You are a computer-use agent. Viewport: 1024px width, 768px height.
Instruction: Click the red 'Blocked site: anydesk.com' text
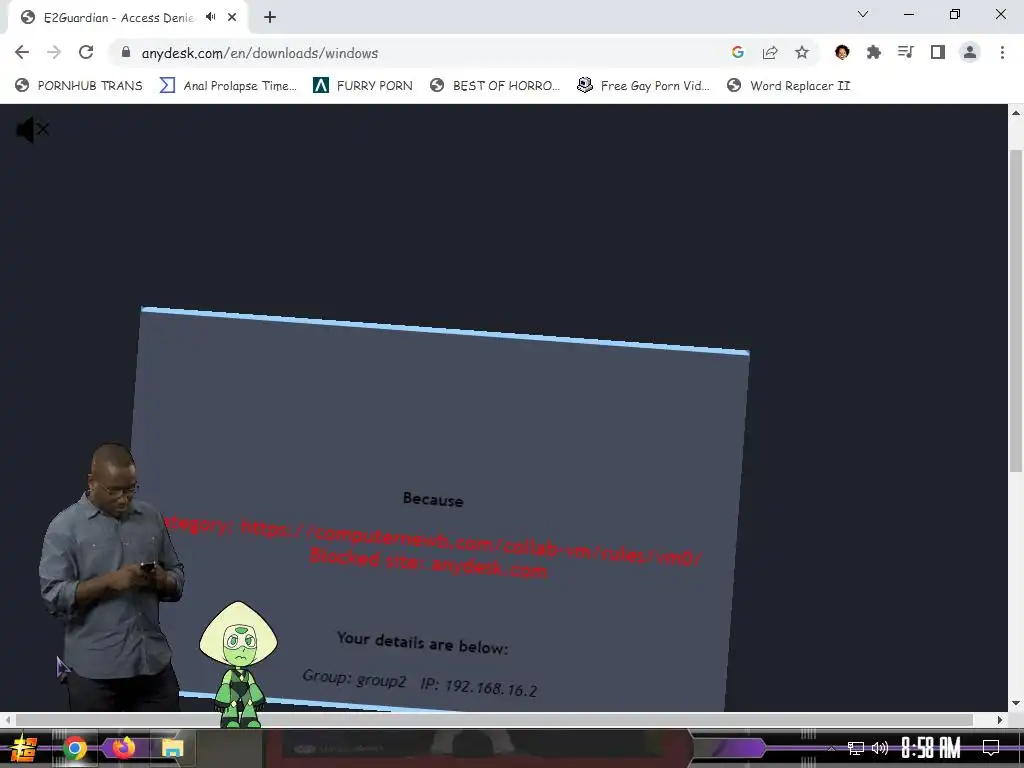pos(428,562)
